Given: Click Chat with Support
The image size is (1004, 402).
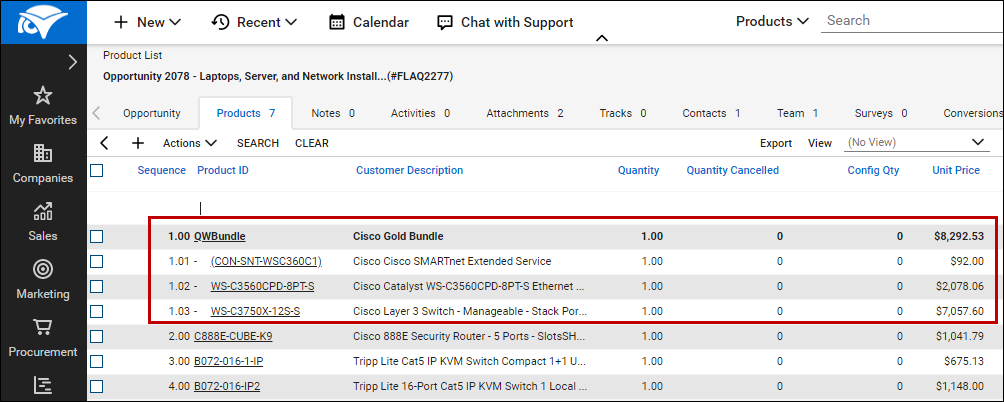Looking at the screenshot, I should [505, 22].
